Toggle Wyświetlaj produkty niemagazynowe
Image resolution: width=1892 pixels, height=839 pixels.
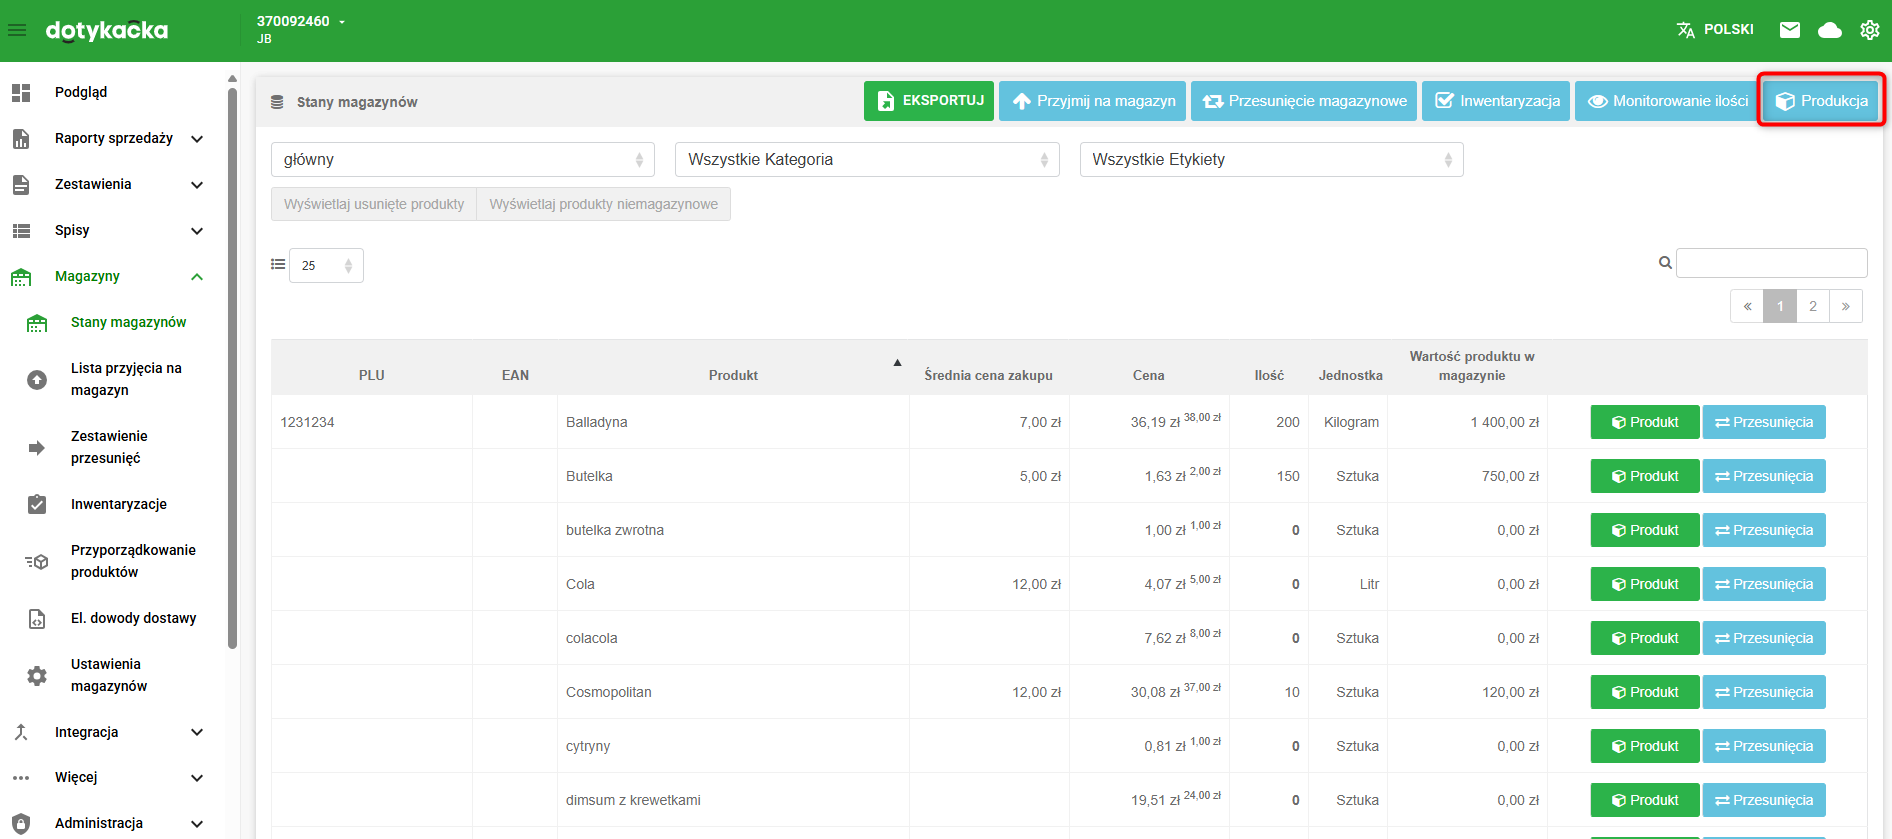[603, 204]
